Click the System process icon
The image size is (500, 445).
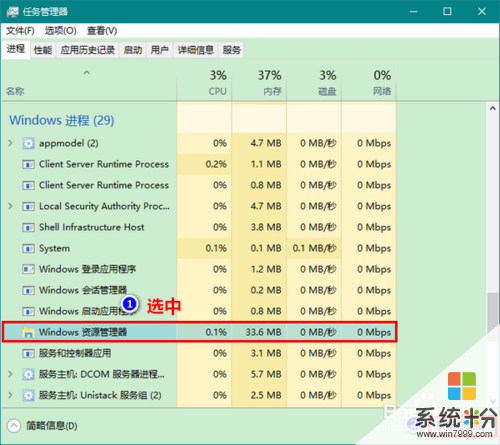coord(28,249)
